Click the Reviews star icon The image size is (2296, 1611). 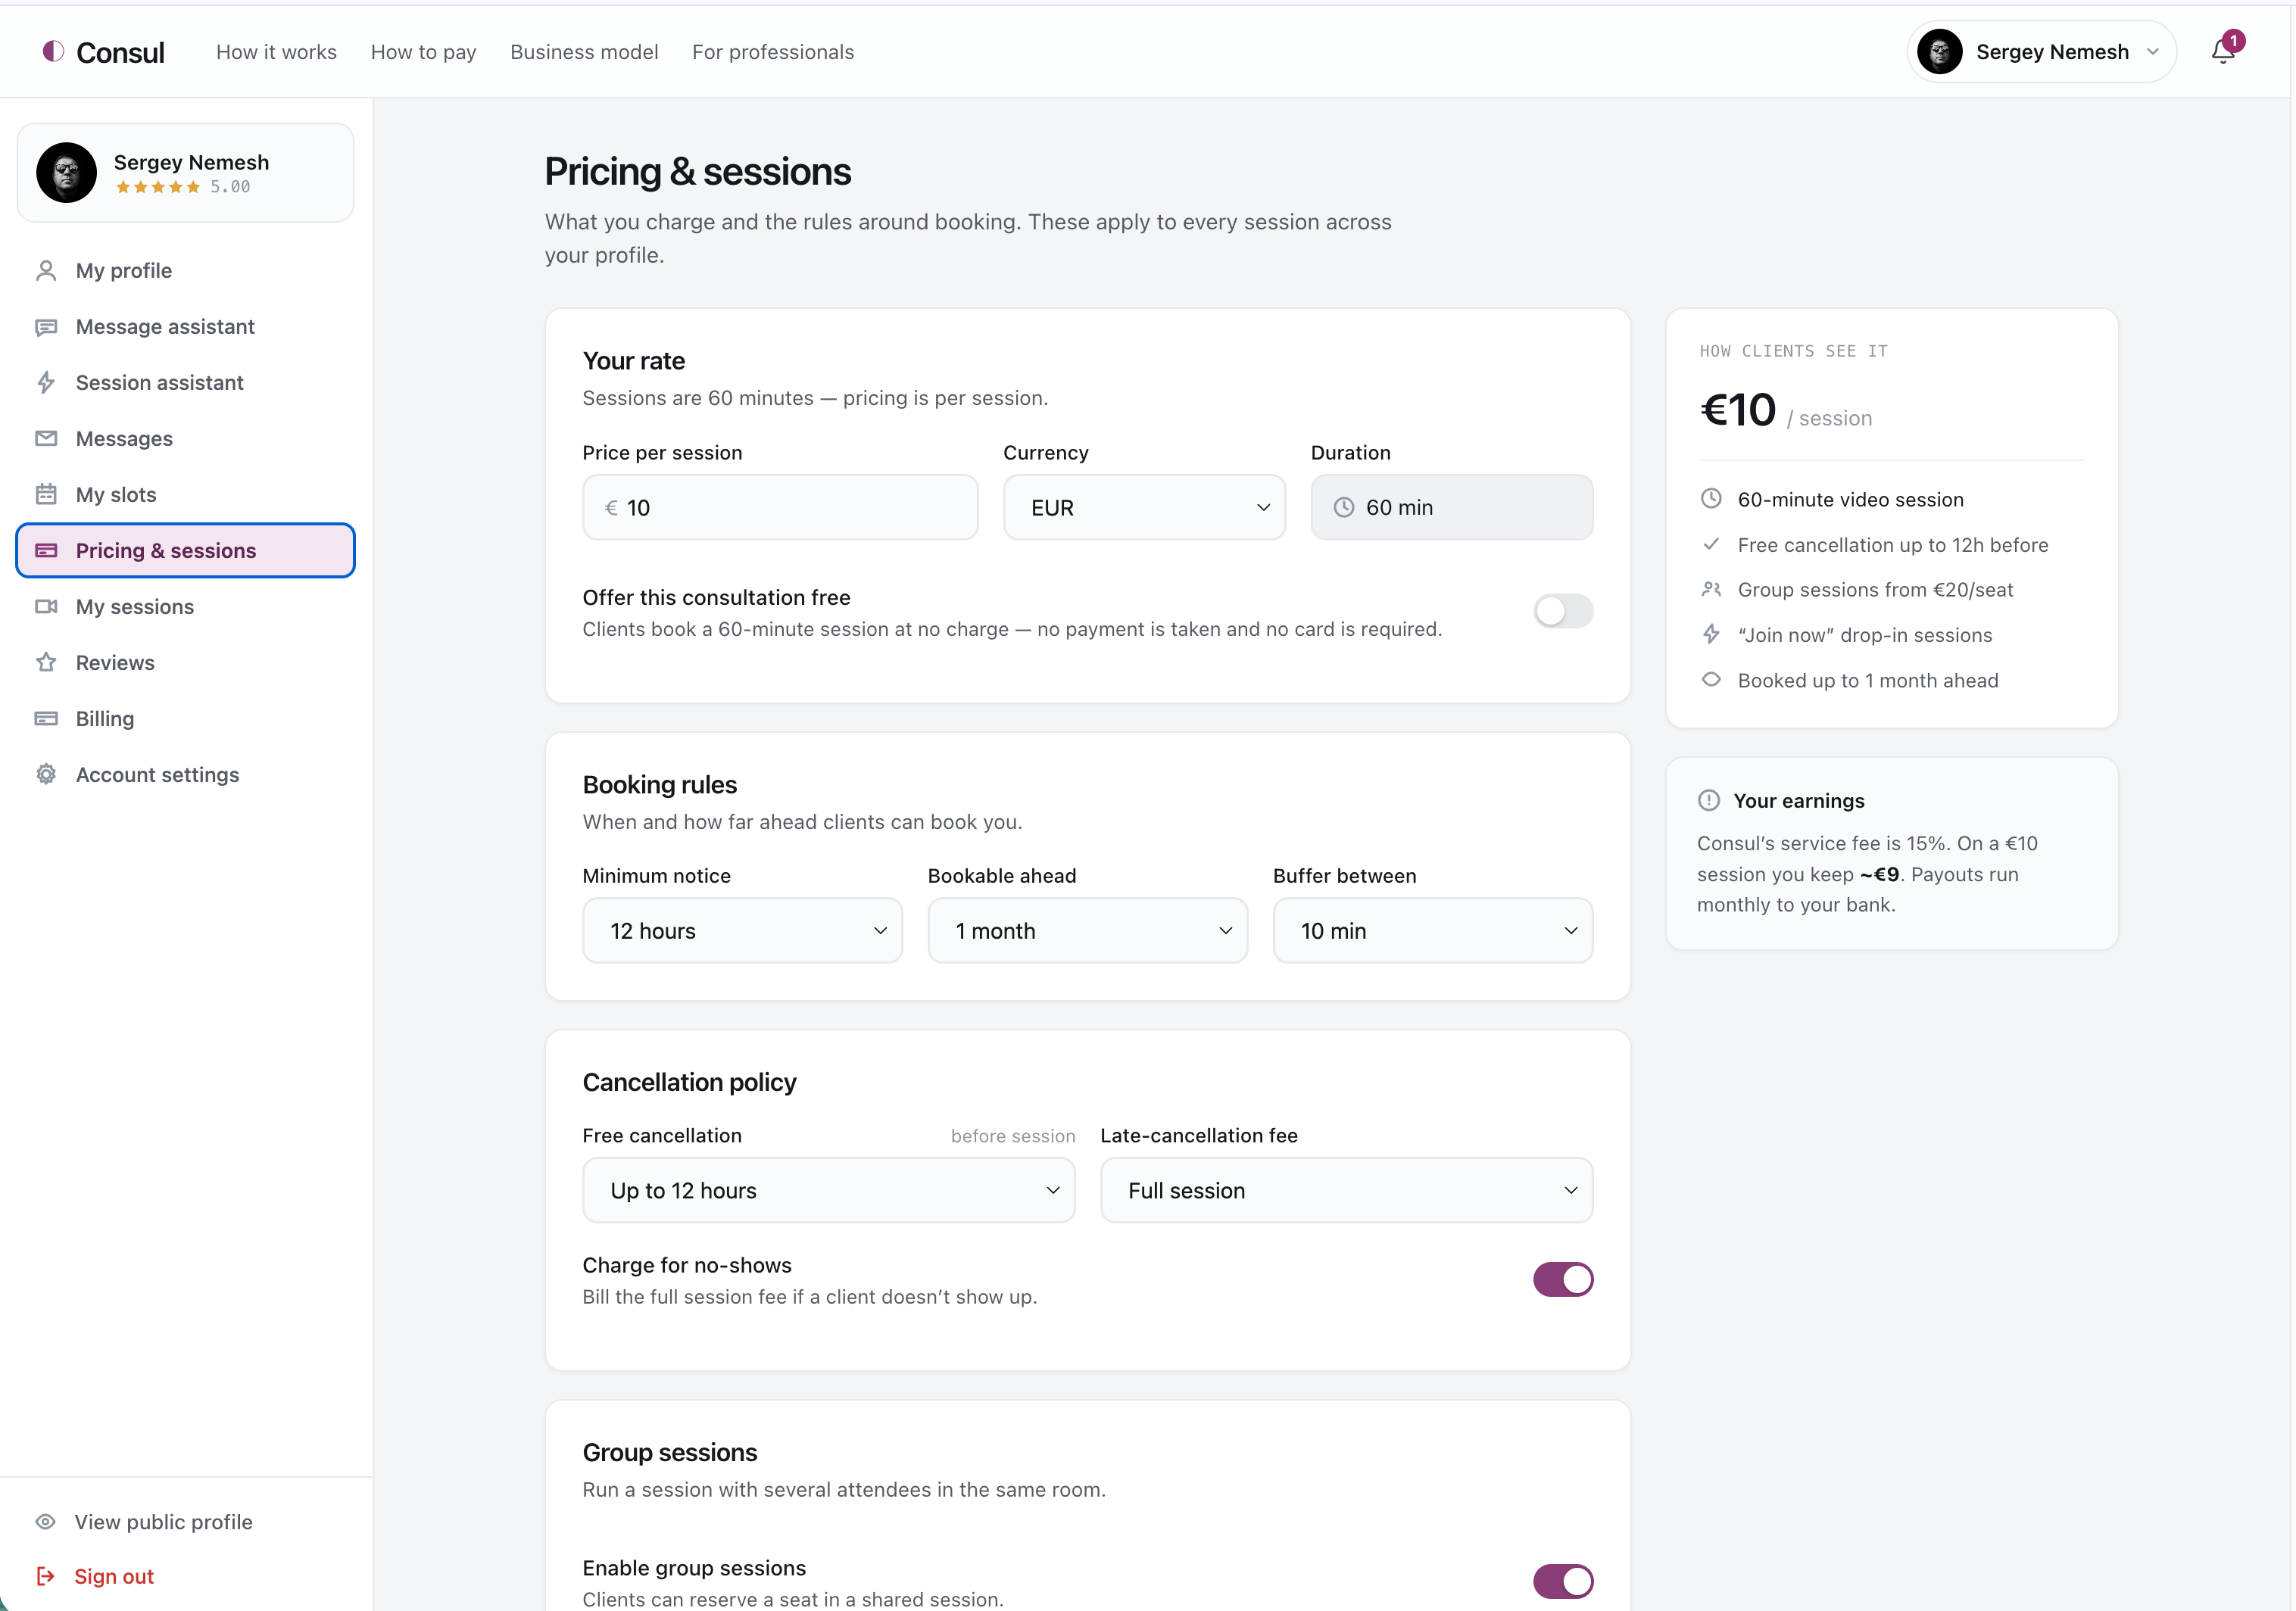pos(46,663)
